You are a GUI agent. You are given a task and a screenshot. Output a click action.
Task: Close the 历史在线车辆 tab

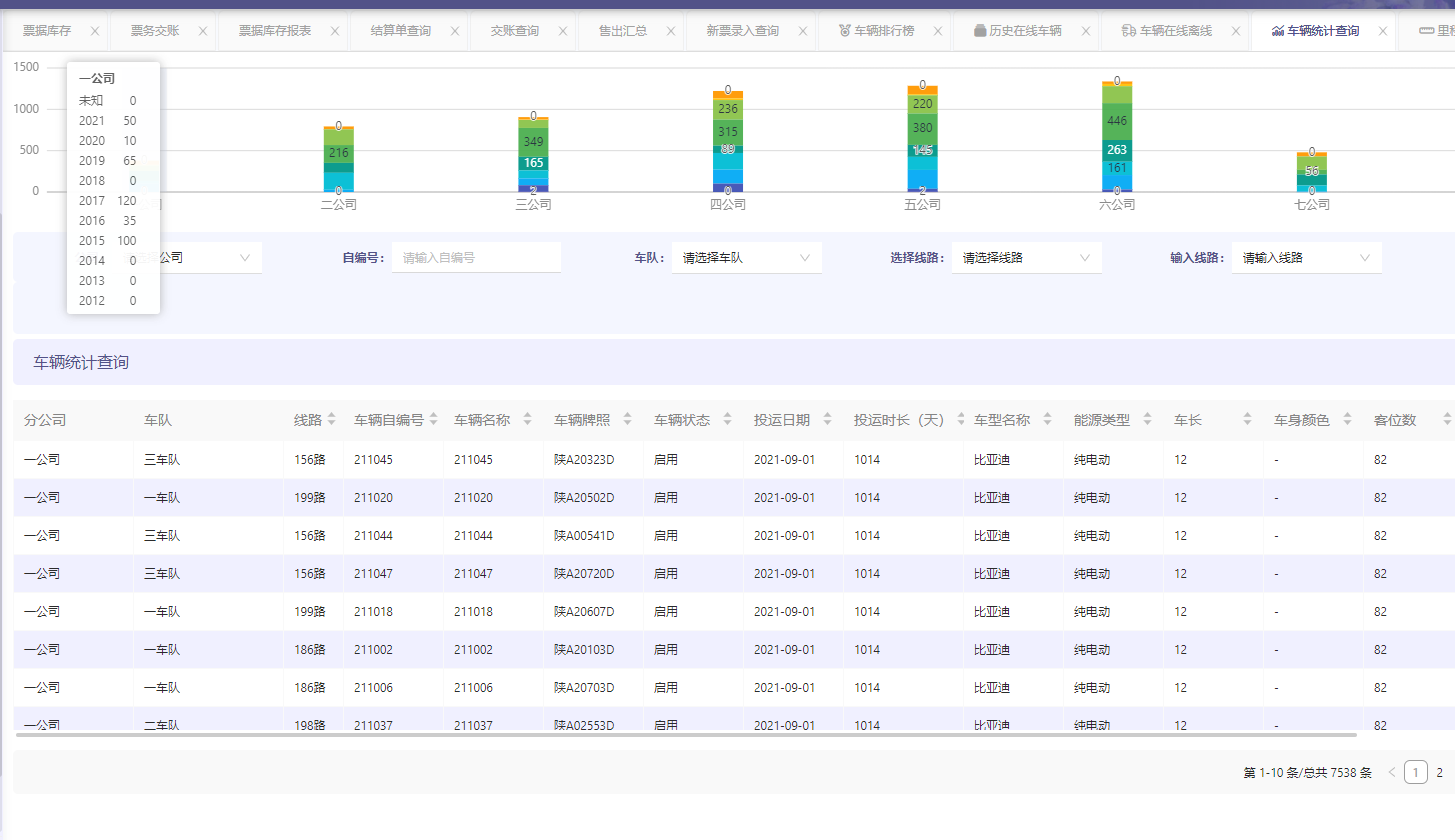(1086, 31)
